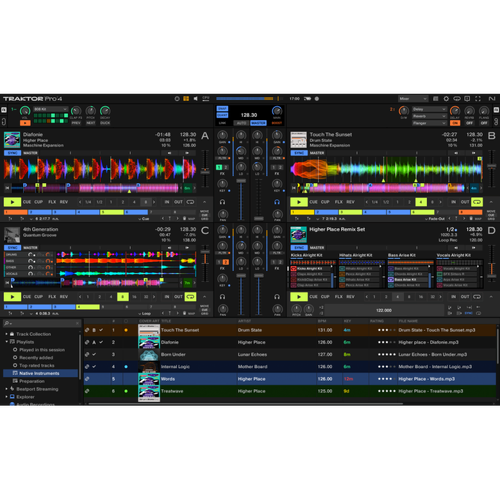Screen dimensions: 500x500
Task: Click the Native Instruments logo icon
Action: coord(492,99)
